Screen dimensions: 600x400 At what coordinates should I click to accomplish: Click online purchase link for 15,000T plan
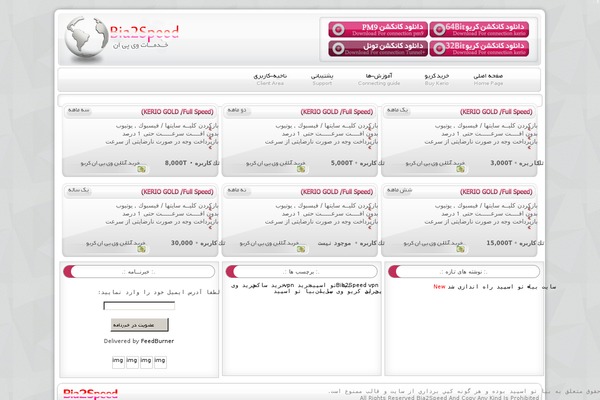point(433,243)
